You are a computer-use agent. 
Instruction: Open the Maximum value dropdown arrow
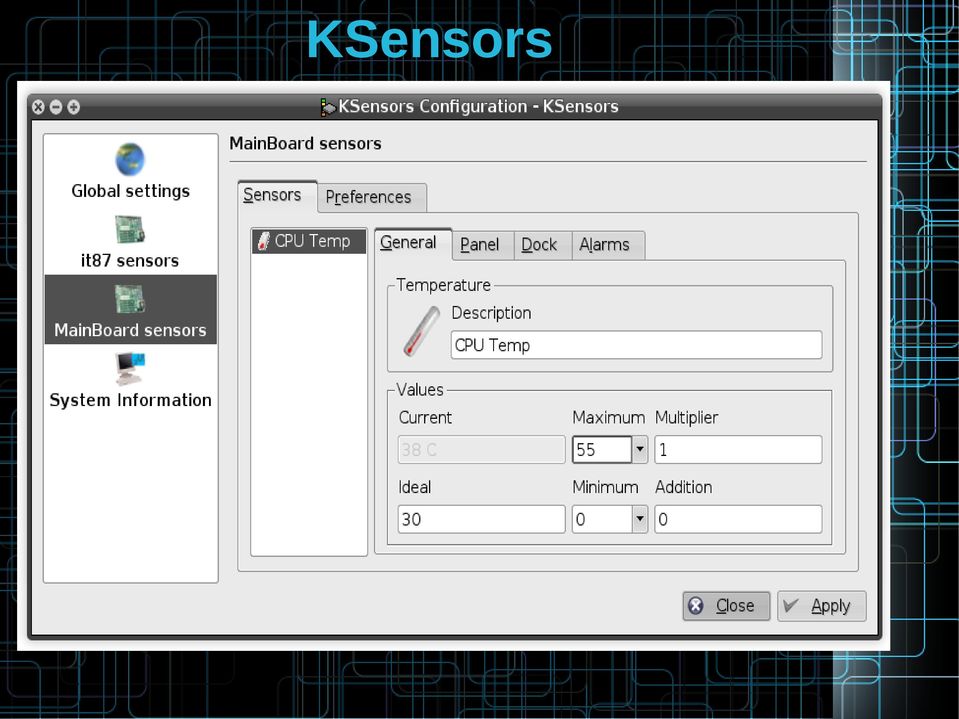pos(640,449)
